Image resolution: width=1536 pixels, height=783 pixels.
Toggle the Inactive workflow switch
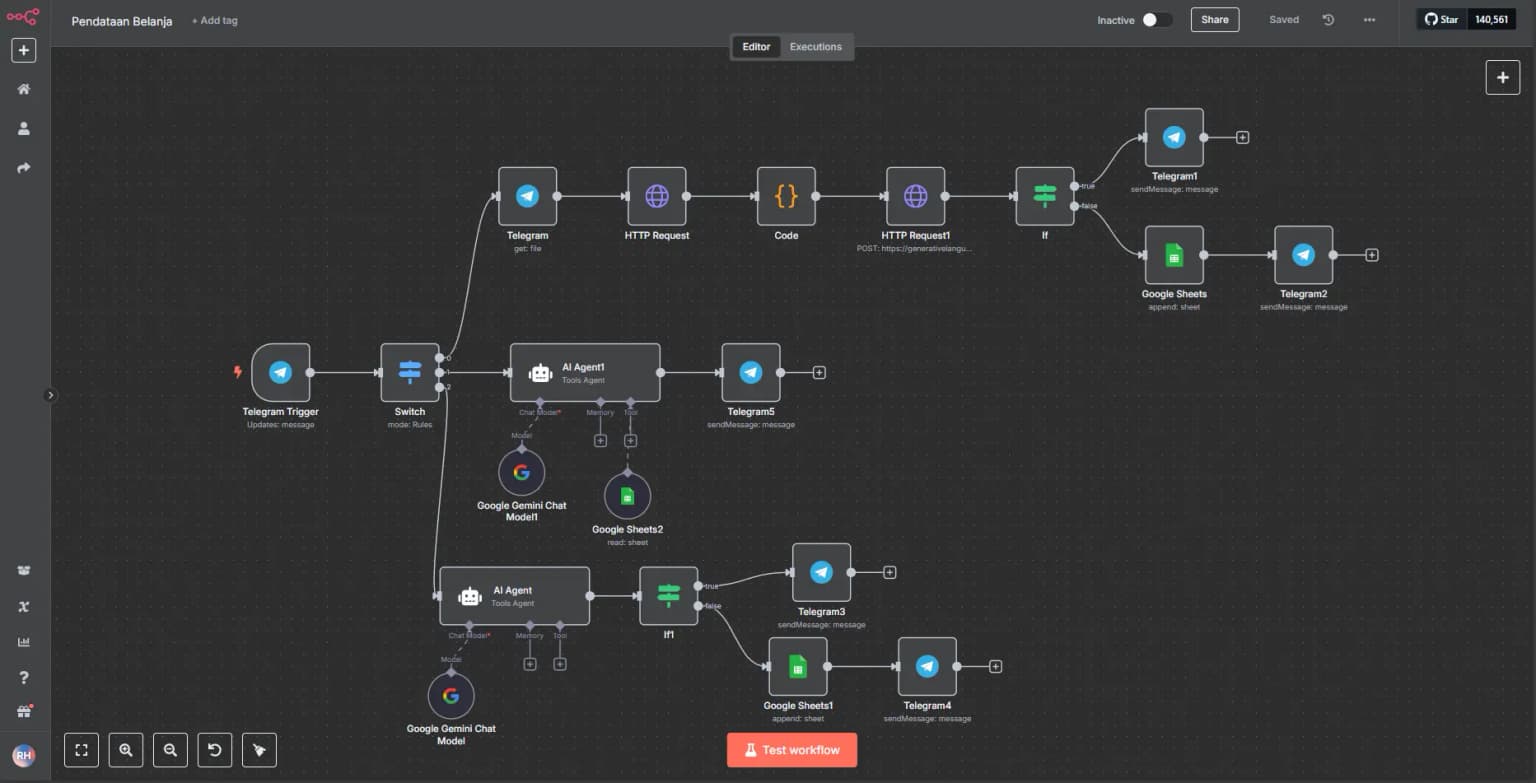click(1157, 20)
